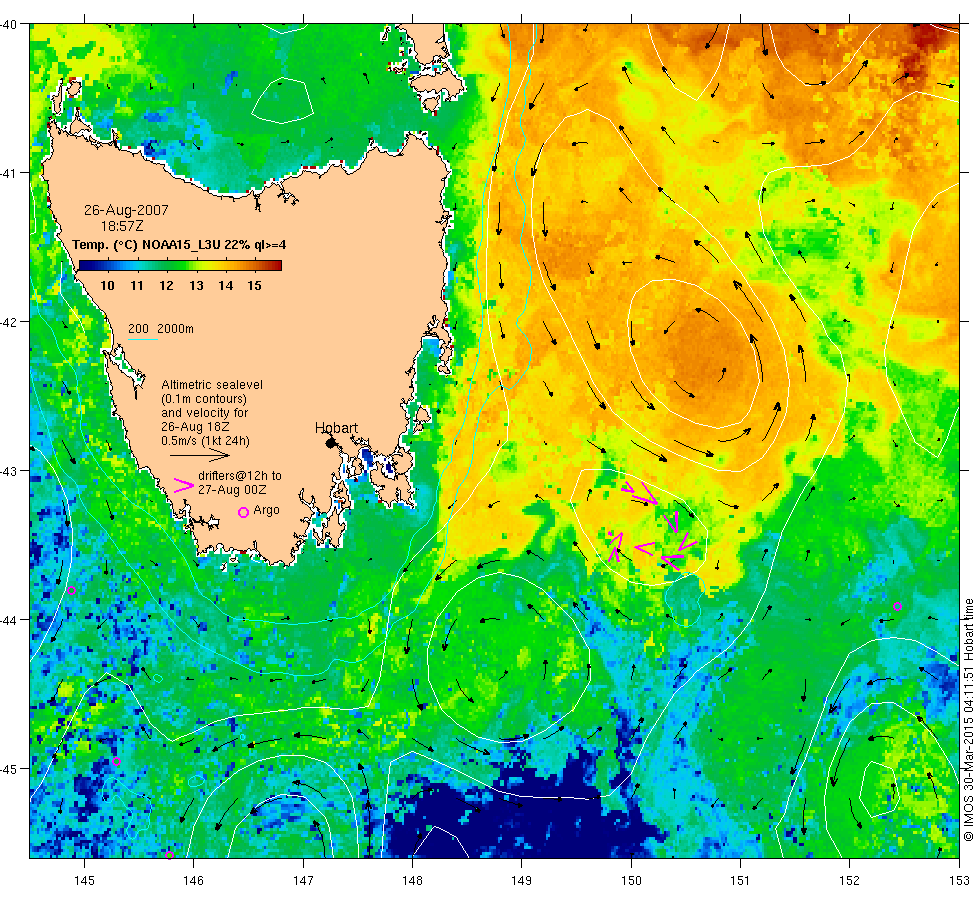980x900 pixels.
Task: Click the Argo legend label
Action: point(267,511)
